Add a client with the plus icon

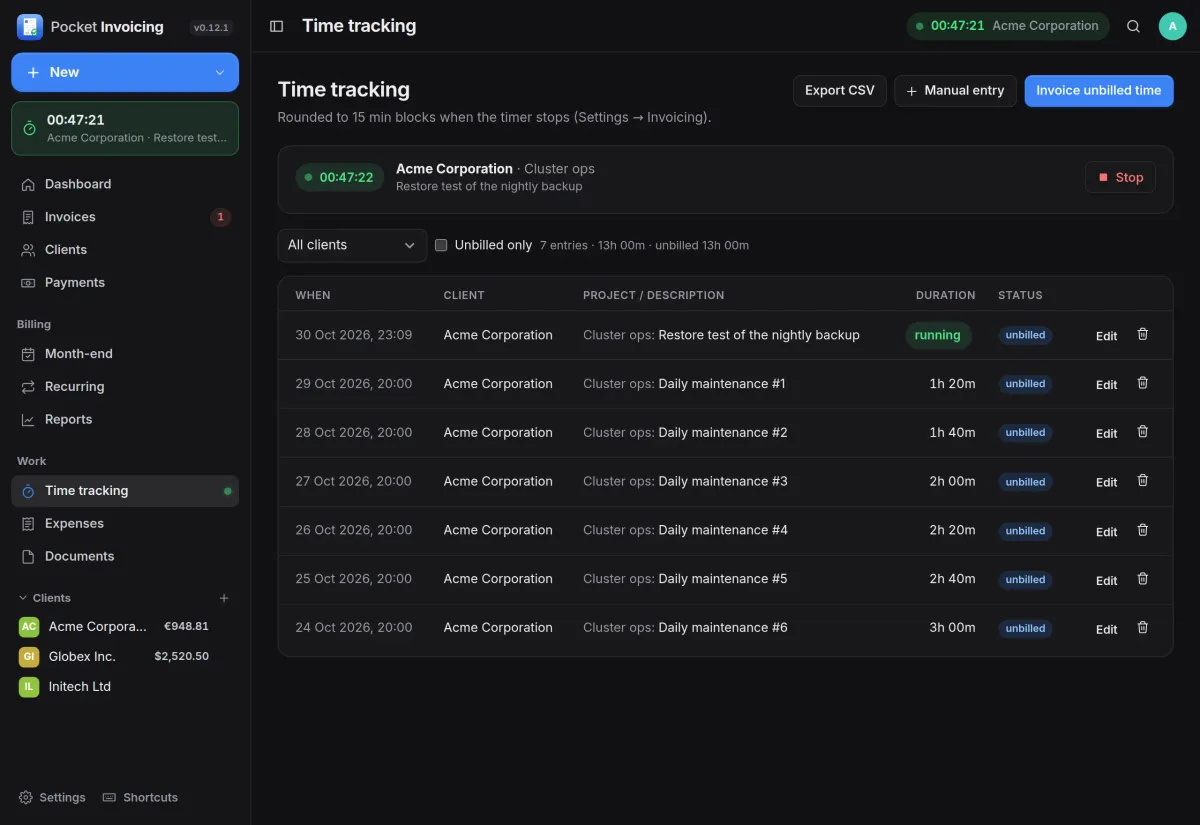pyautogui.click(x=224, y=598)
